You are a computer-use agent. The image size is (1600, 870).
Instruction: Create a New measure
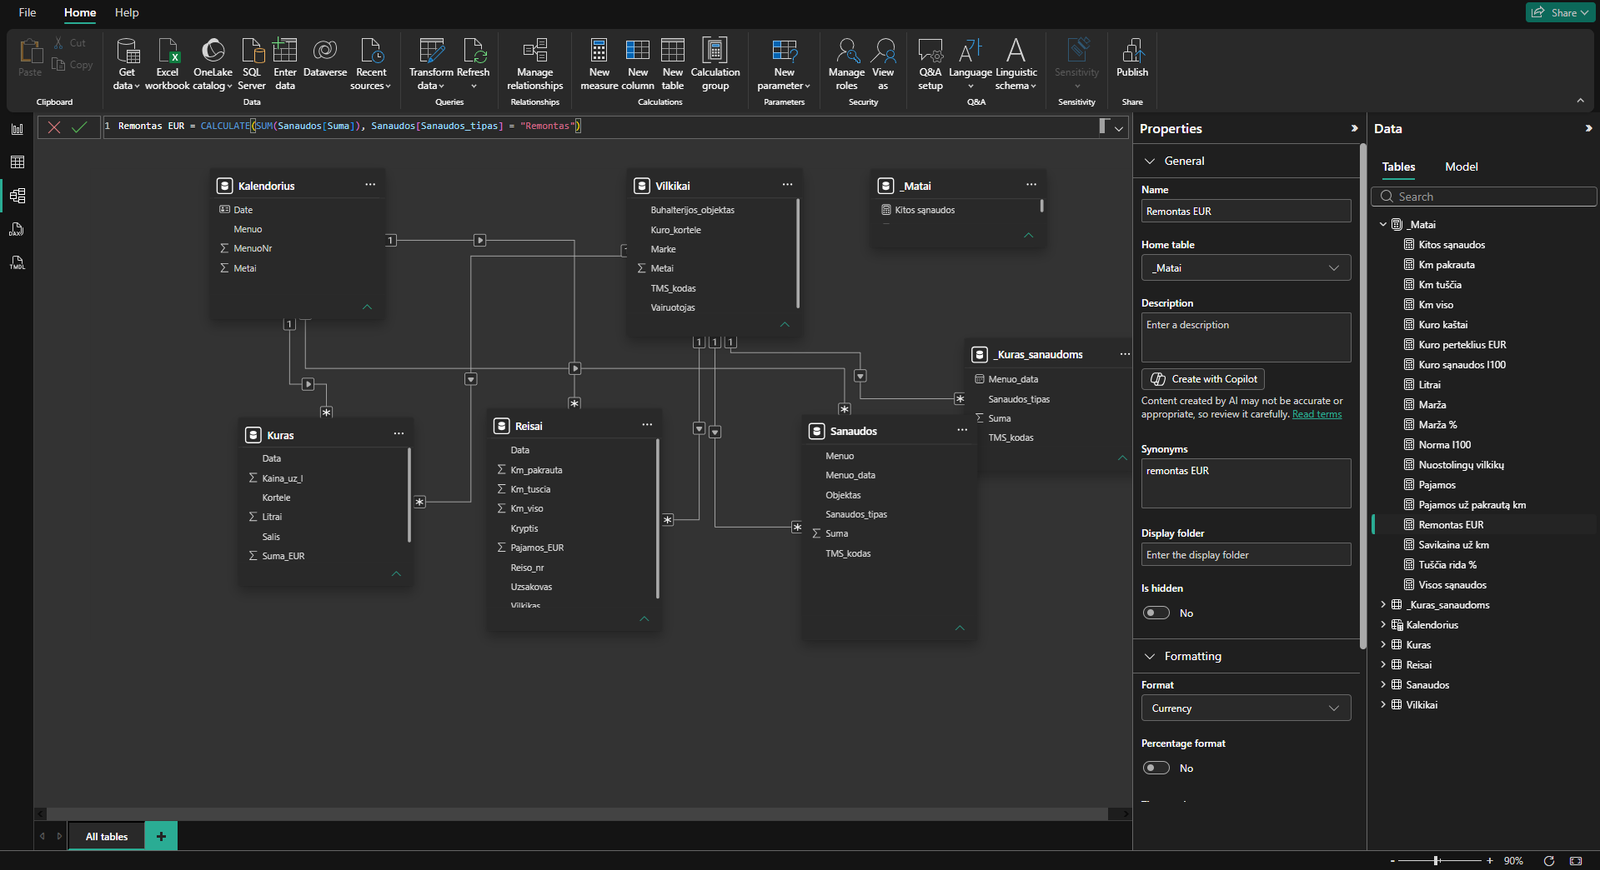click(x=599, y=64)
